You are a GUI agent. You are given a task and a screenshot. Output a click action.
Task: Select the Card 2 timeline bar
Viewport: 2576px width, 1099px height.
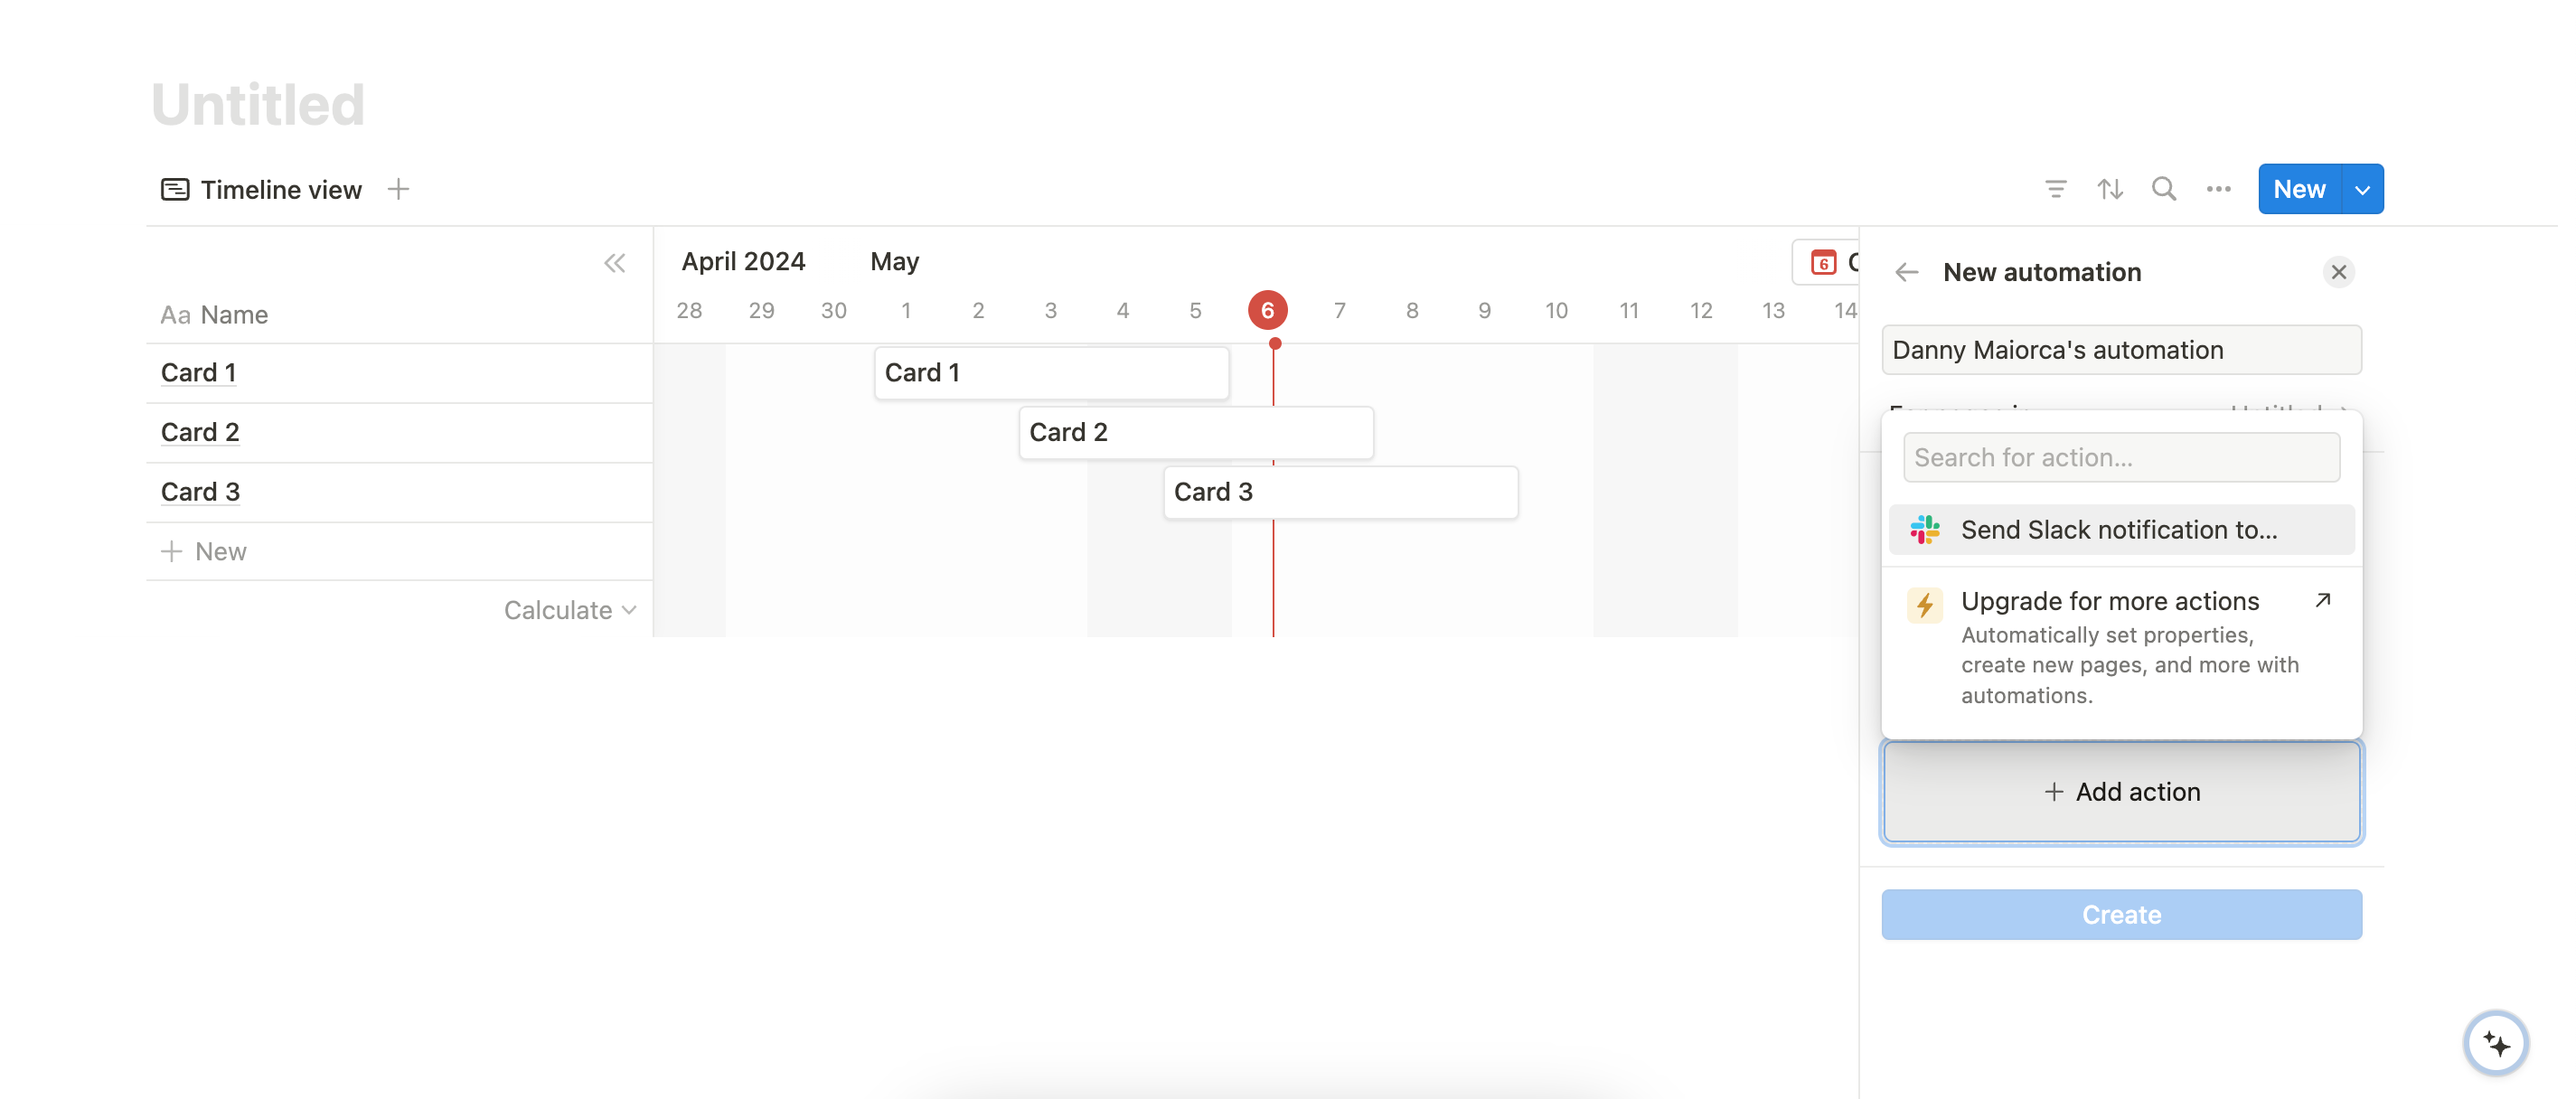[1195, 432]
